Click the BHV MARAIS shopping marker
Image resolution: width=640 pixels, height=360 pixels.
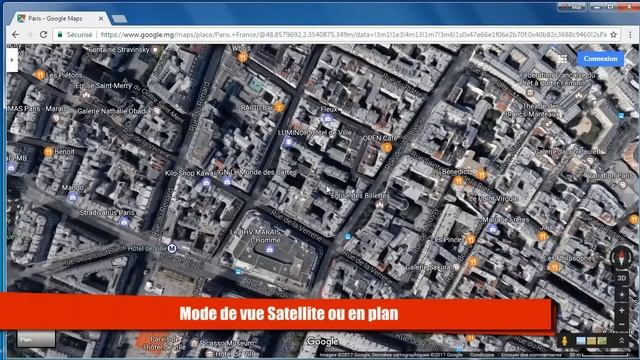(269, 249)
